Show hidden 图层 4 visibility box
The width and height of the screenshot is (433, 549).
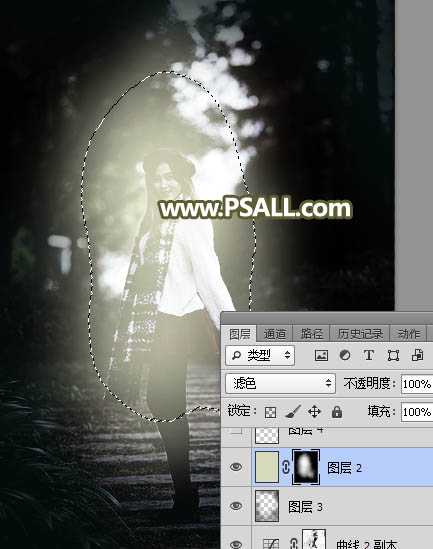point(236,431)
